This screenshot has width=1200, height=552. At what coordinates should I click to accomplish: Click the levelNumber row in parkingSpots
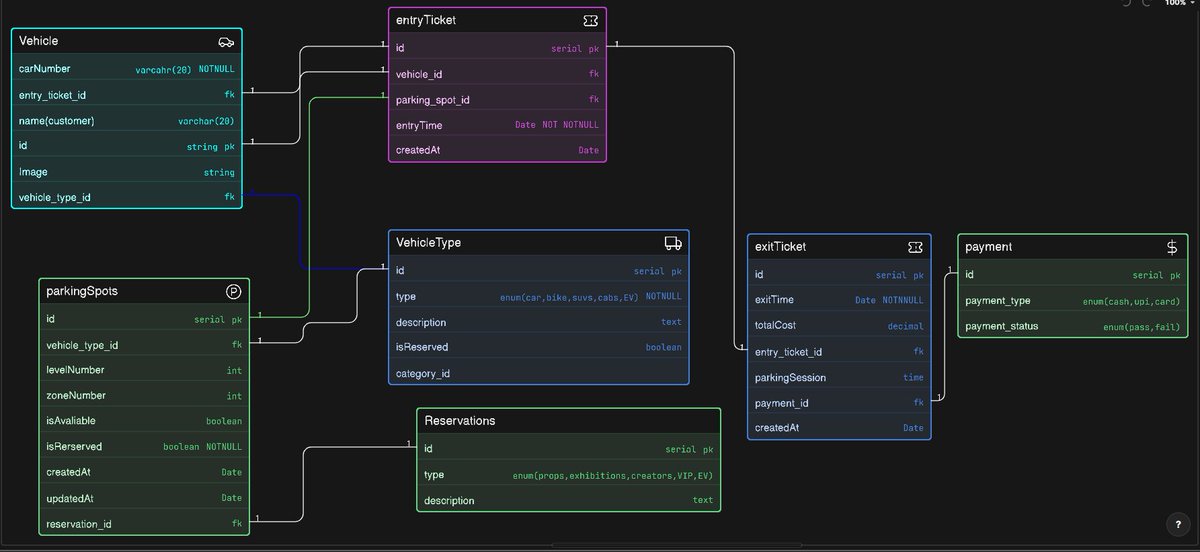coord(145,370)
